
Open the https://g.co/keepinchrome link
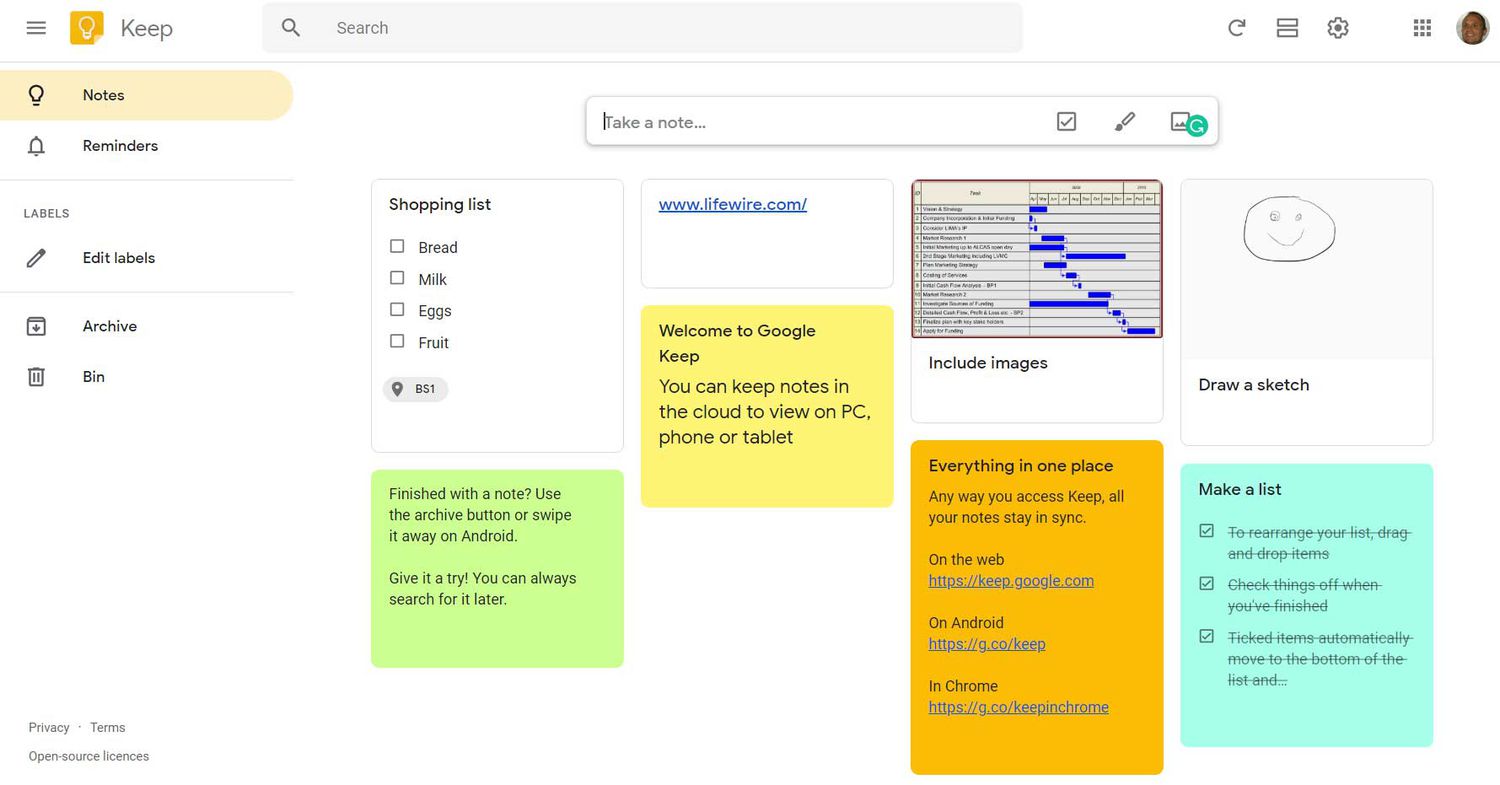(1018, 707)
